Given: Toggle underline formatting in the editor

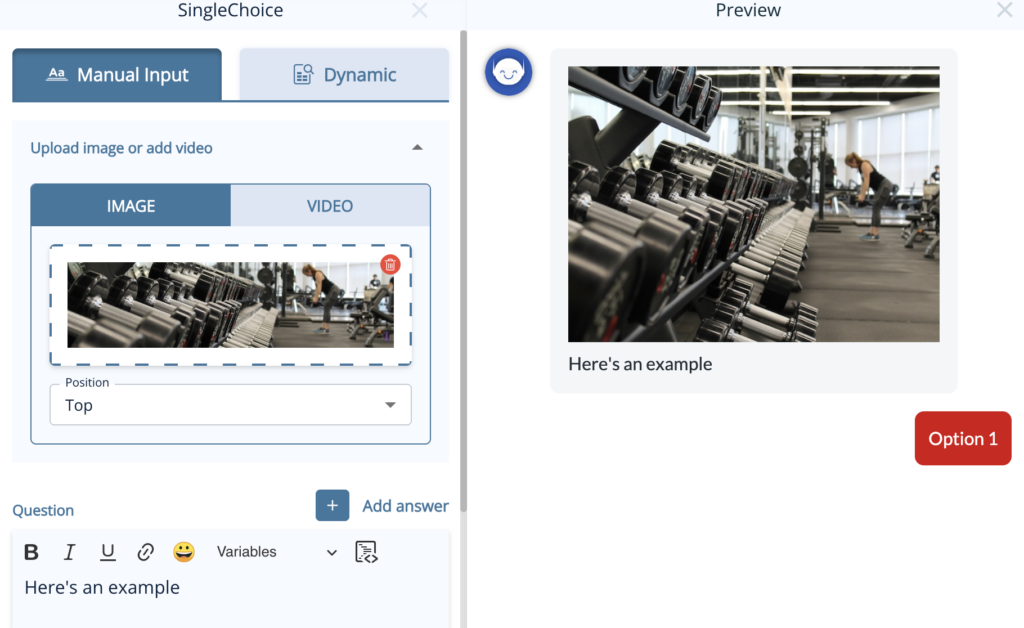Looking at the screenshot, I should click(107, 551).
